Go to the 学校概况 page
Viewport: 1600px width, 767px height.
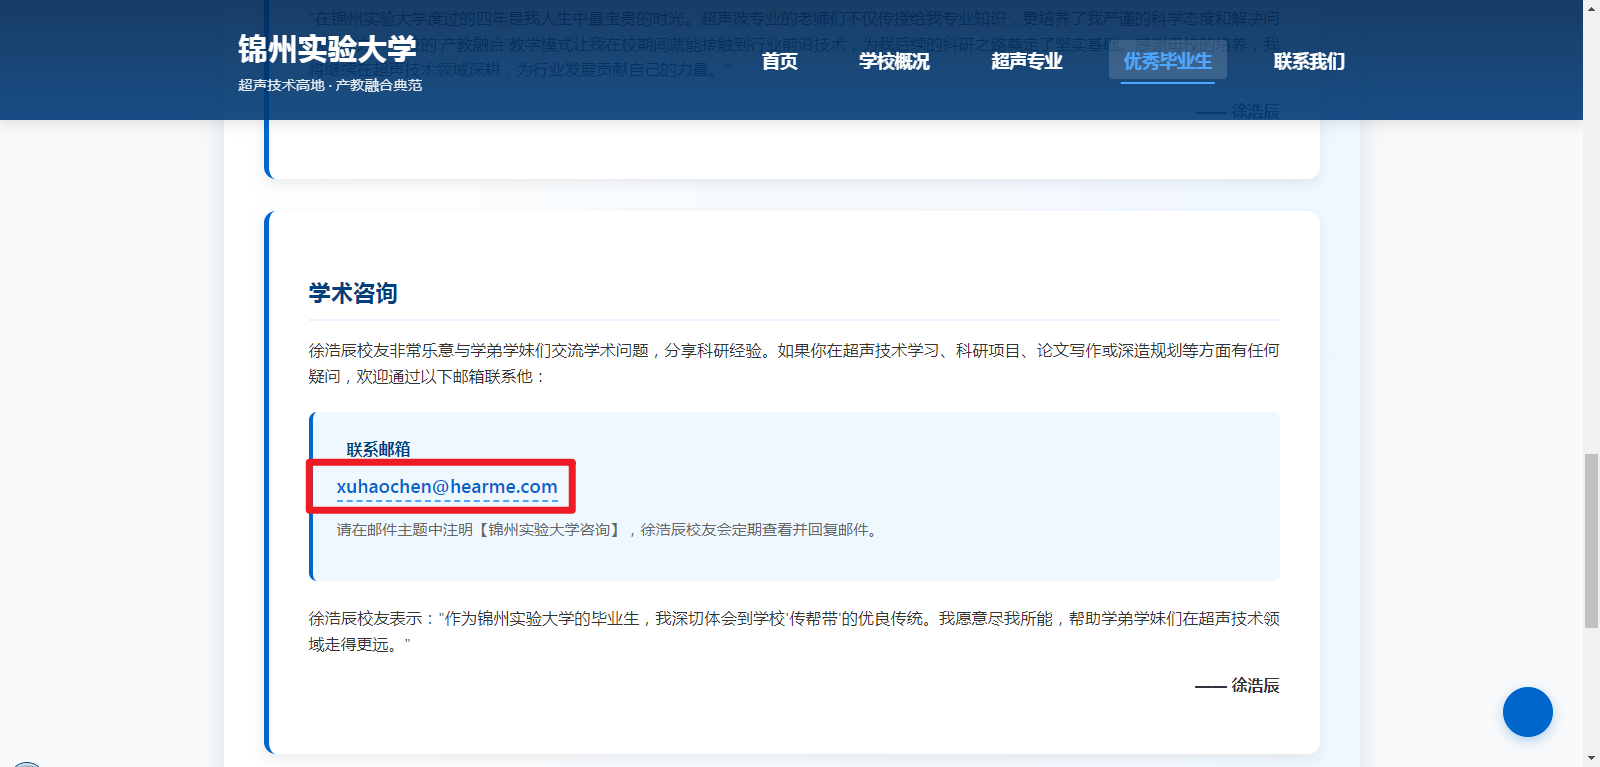click(894, 62)
